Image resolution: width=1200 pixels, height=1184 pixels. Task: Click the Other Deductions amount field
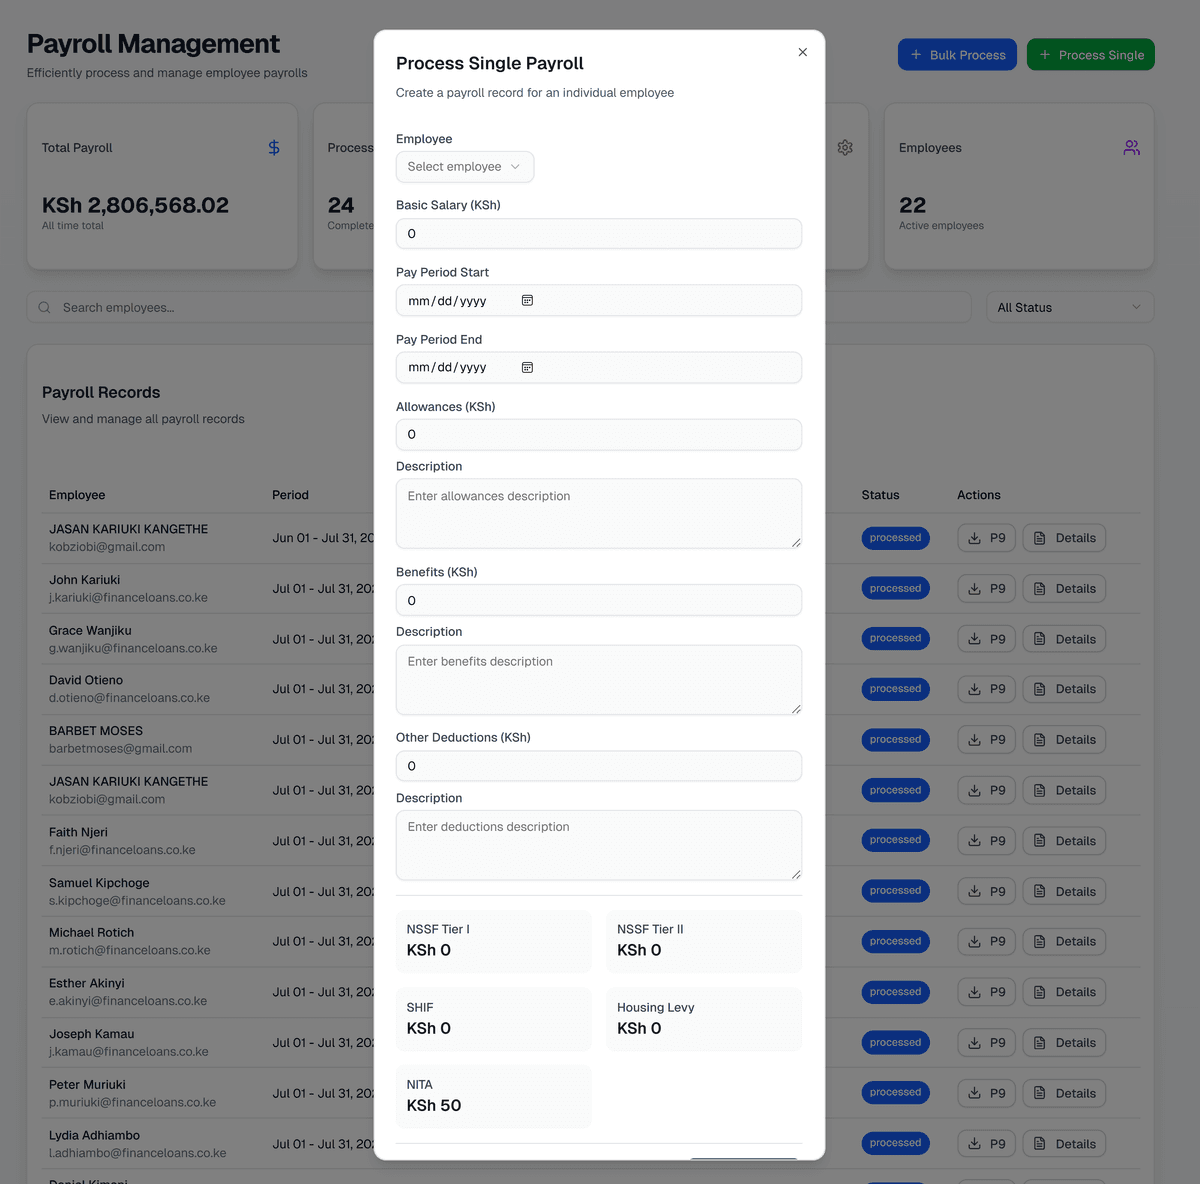coord(599,767)
